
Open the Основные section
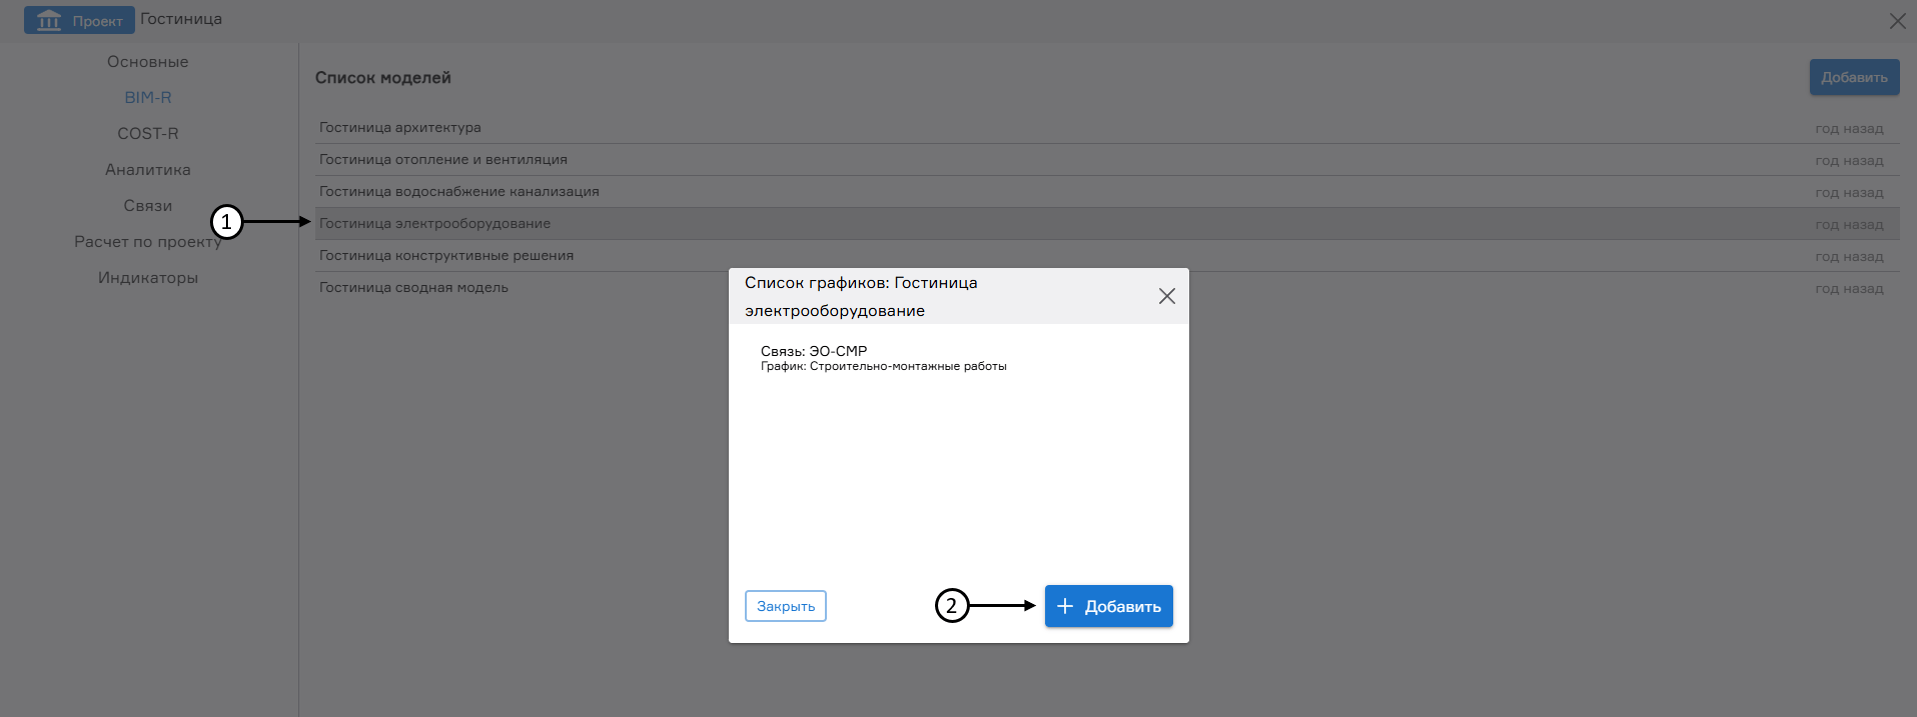point(148,62)
